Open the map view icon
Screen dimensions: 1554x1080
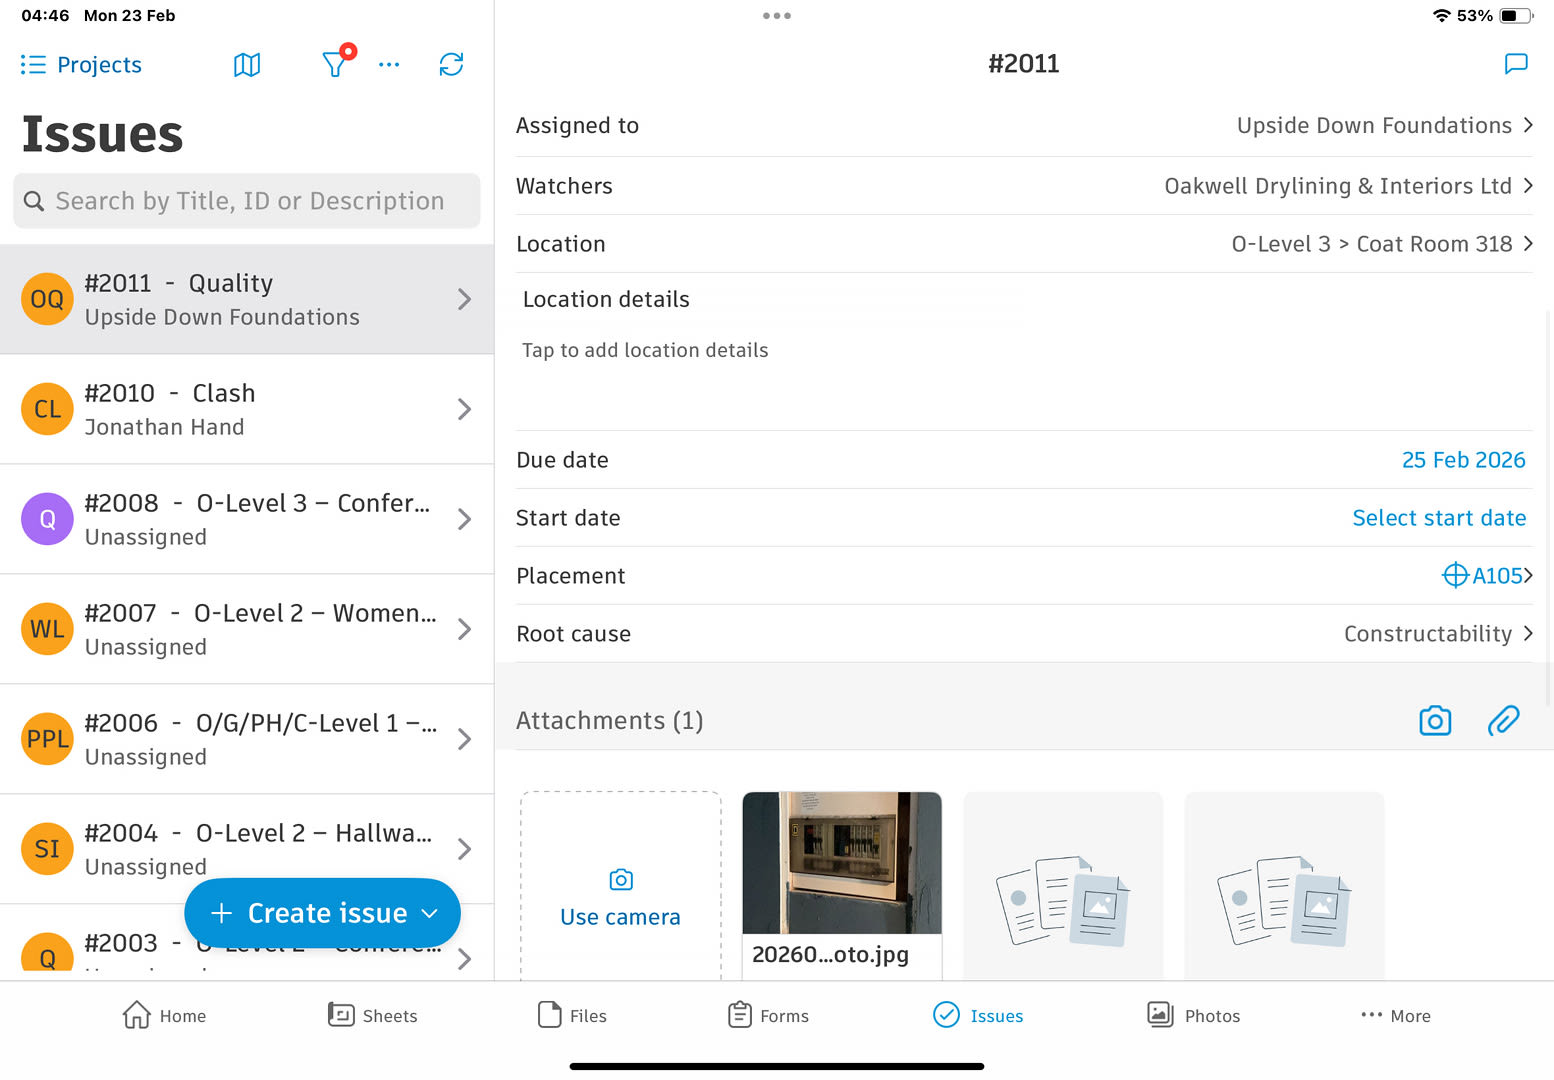(x=247, y=65)
